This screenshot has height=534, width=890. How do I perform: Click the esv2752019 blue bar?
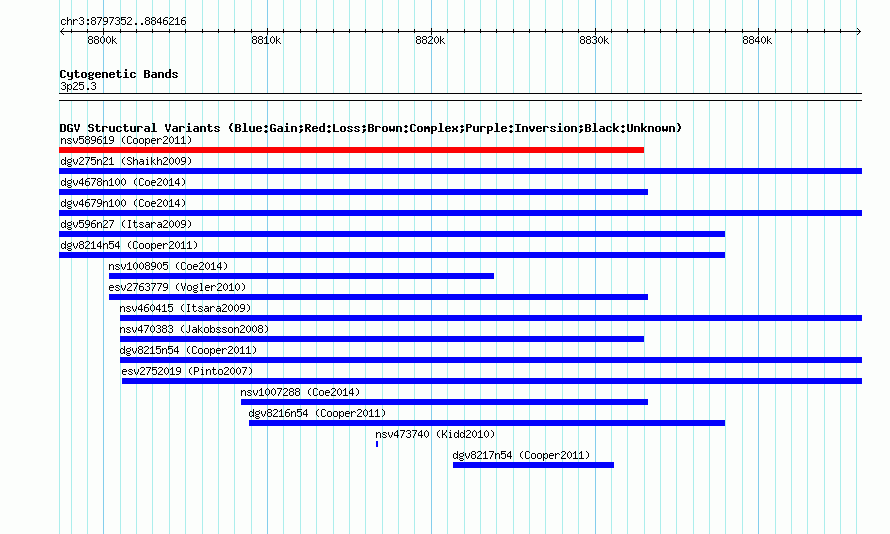click(x=492, y=381)
